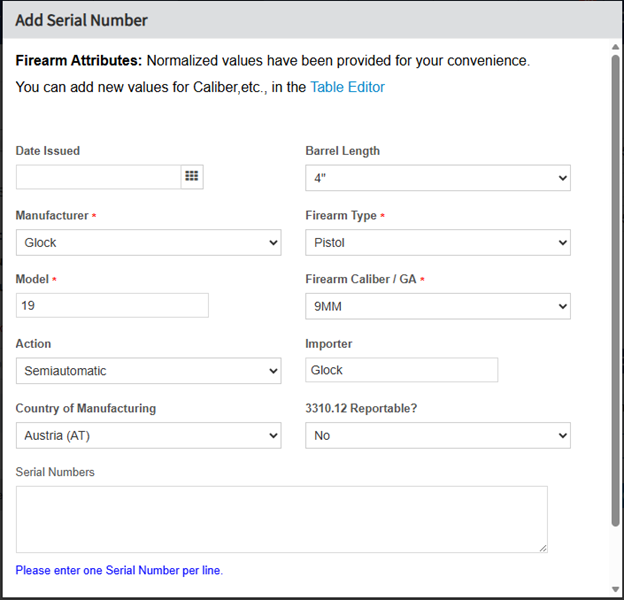This screenshot has height=600, width=624.
Task: Click the Date Issued text field
Action: pos(98,177)
